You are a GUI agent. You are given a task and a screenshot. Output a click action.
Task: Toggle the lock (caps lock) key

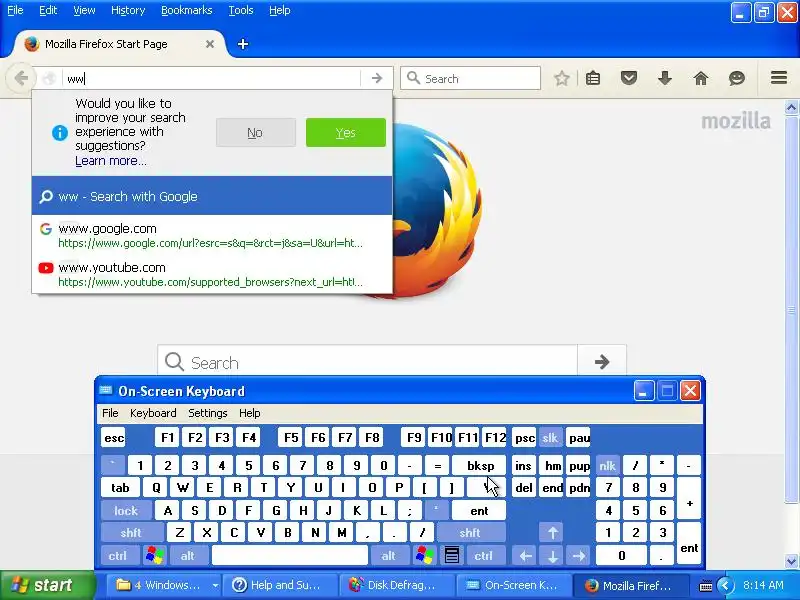[x=126, y=510]
